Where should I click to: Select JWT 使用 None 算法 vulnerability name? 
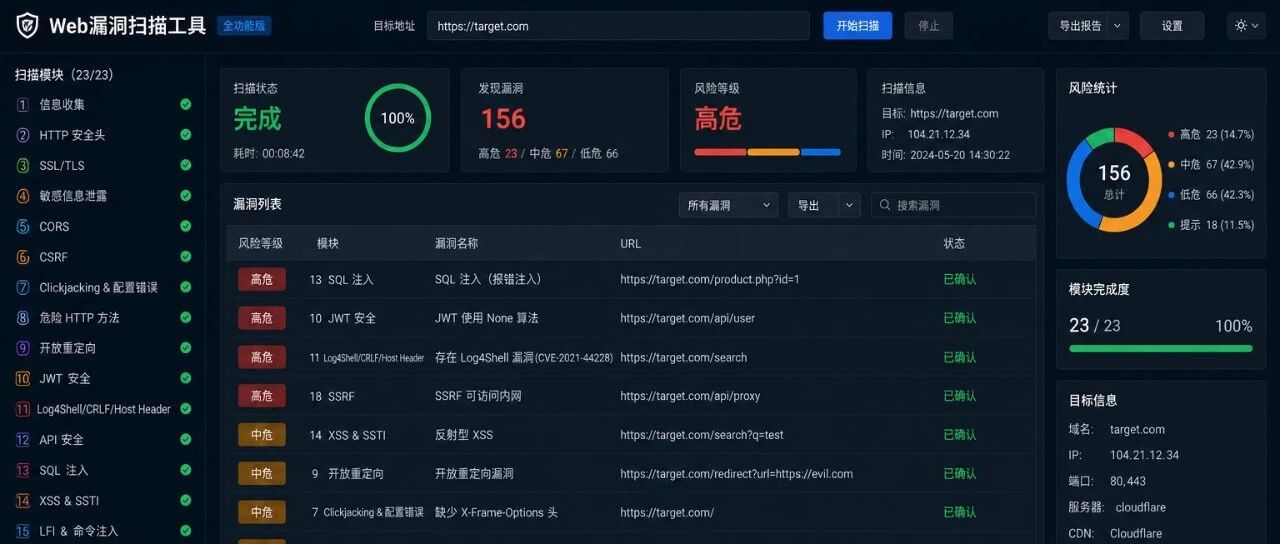486,318
